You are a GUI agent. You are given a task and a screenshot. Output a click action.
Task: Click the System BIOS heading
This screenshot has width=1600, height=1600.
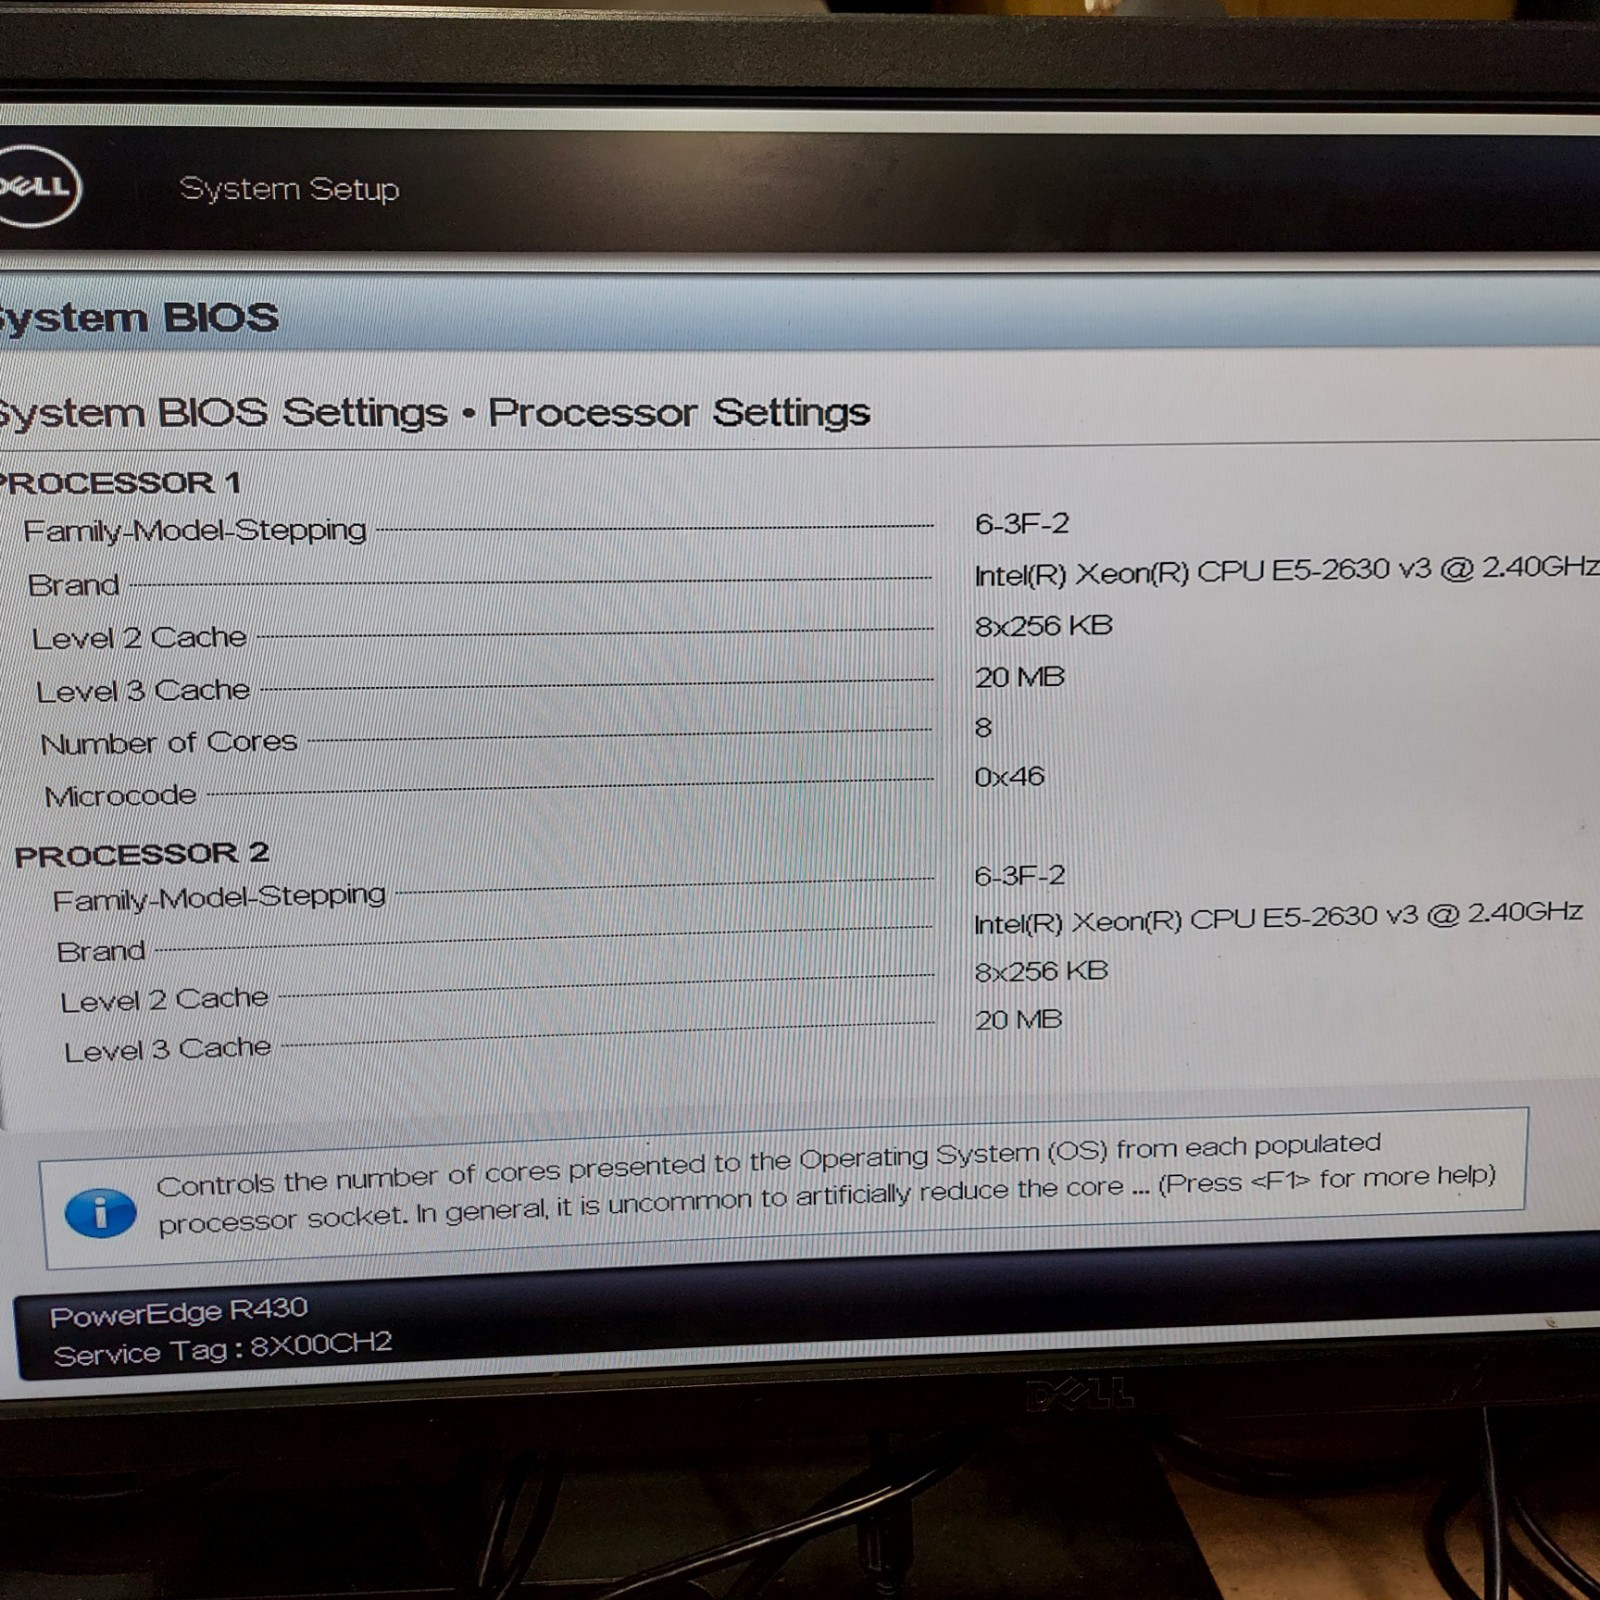[138, 318]
